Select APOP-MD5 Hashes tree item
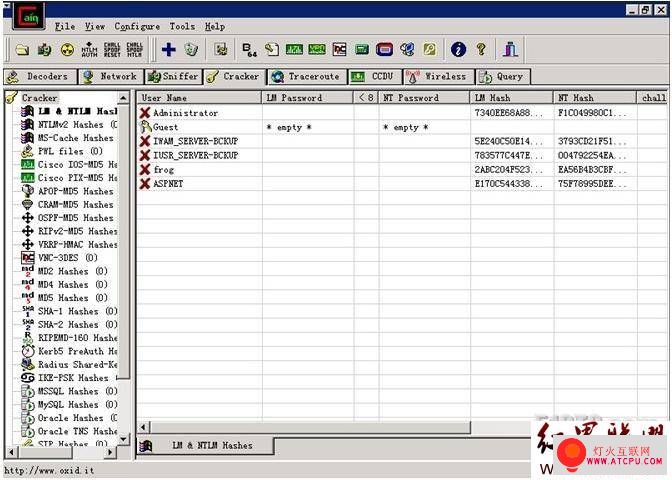The width and height of the screenshot is (672, 480). click(69, 191)
